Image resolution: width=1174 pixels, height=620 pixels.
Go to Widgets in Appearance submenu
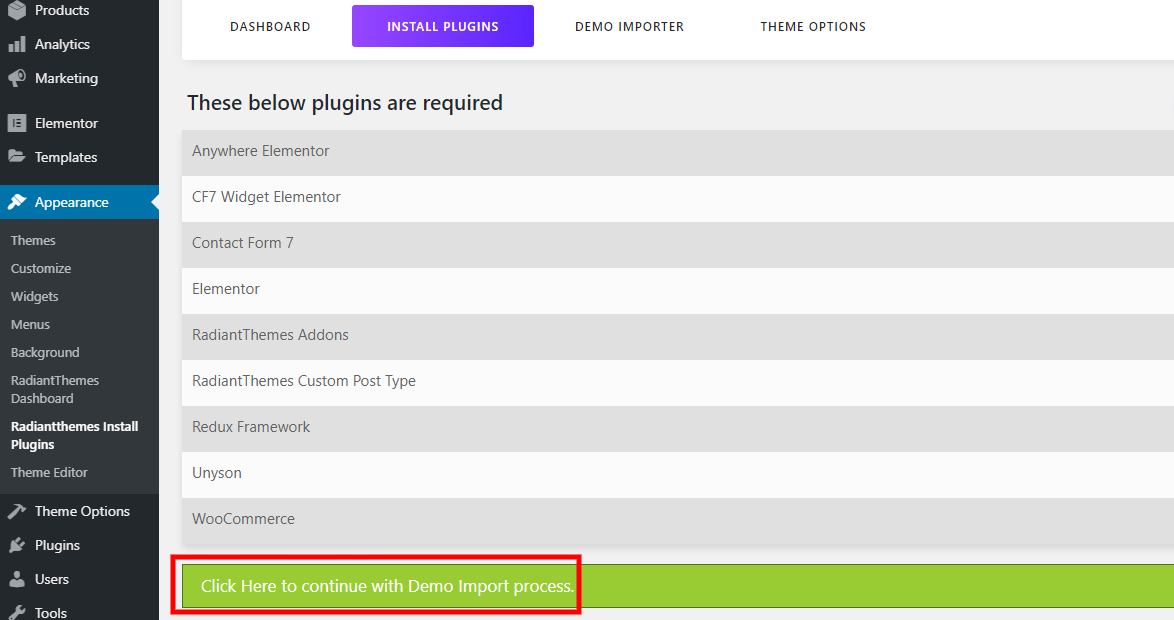[x=35, y=296]
